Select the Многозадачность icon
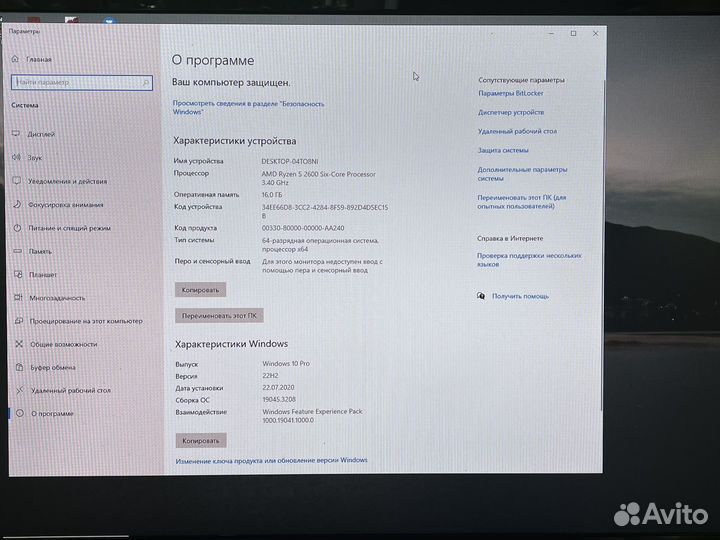This screenshot has height=540, width=720. tap(18, 297)
